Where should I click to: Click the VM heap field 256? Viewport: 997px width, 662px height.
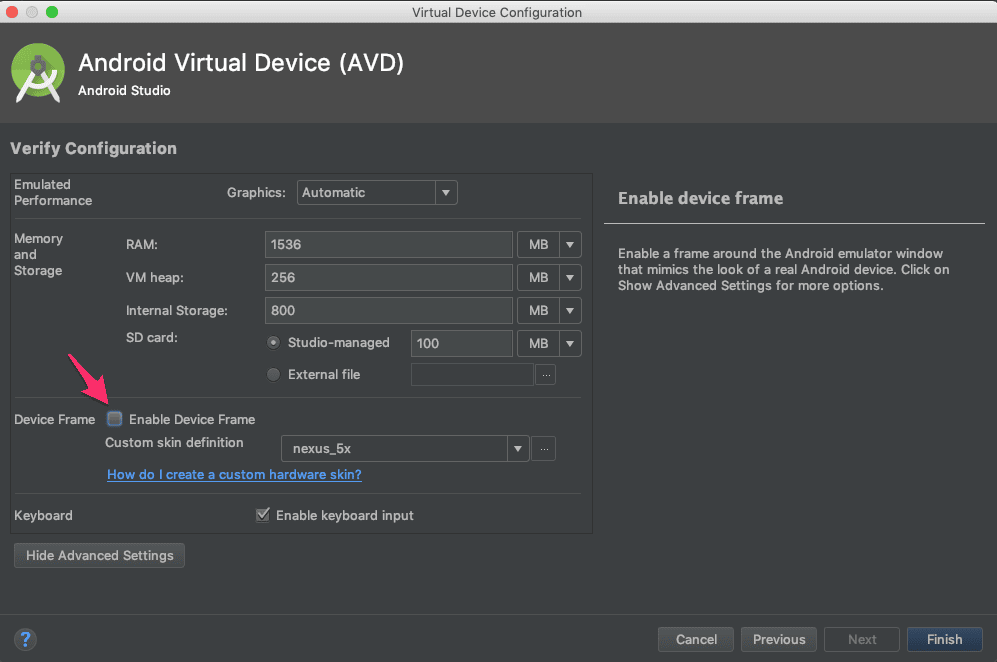click(x=388, y=277)
